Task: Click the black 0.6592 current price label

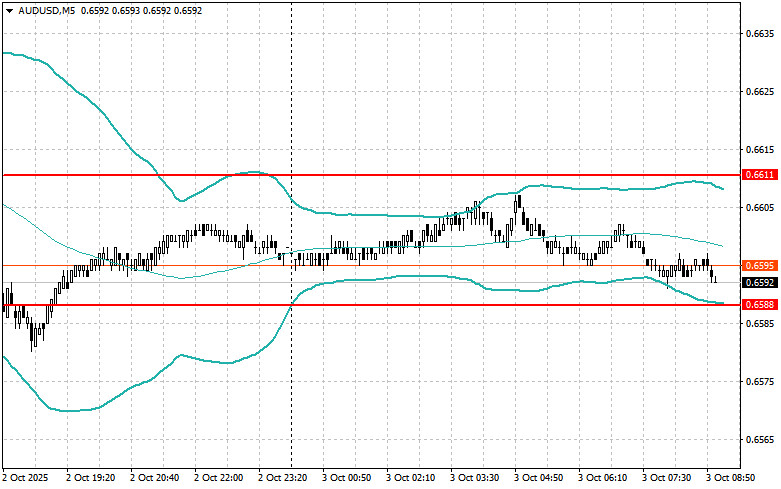Action: tap(760, 283)
